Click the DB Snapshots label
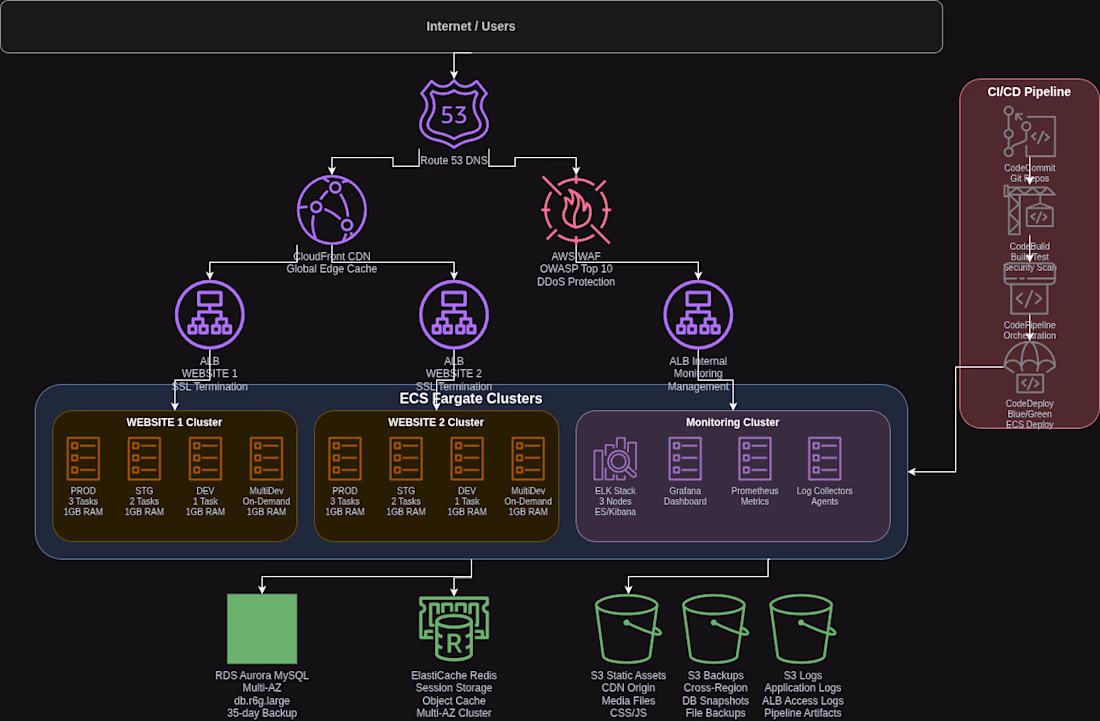The image size is (1100, 721). click(x=715, y=701)
